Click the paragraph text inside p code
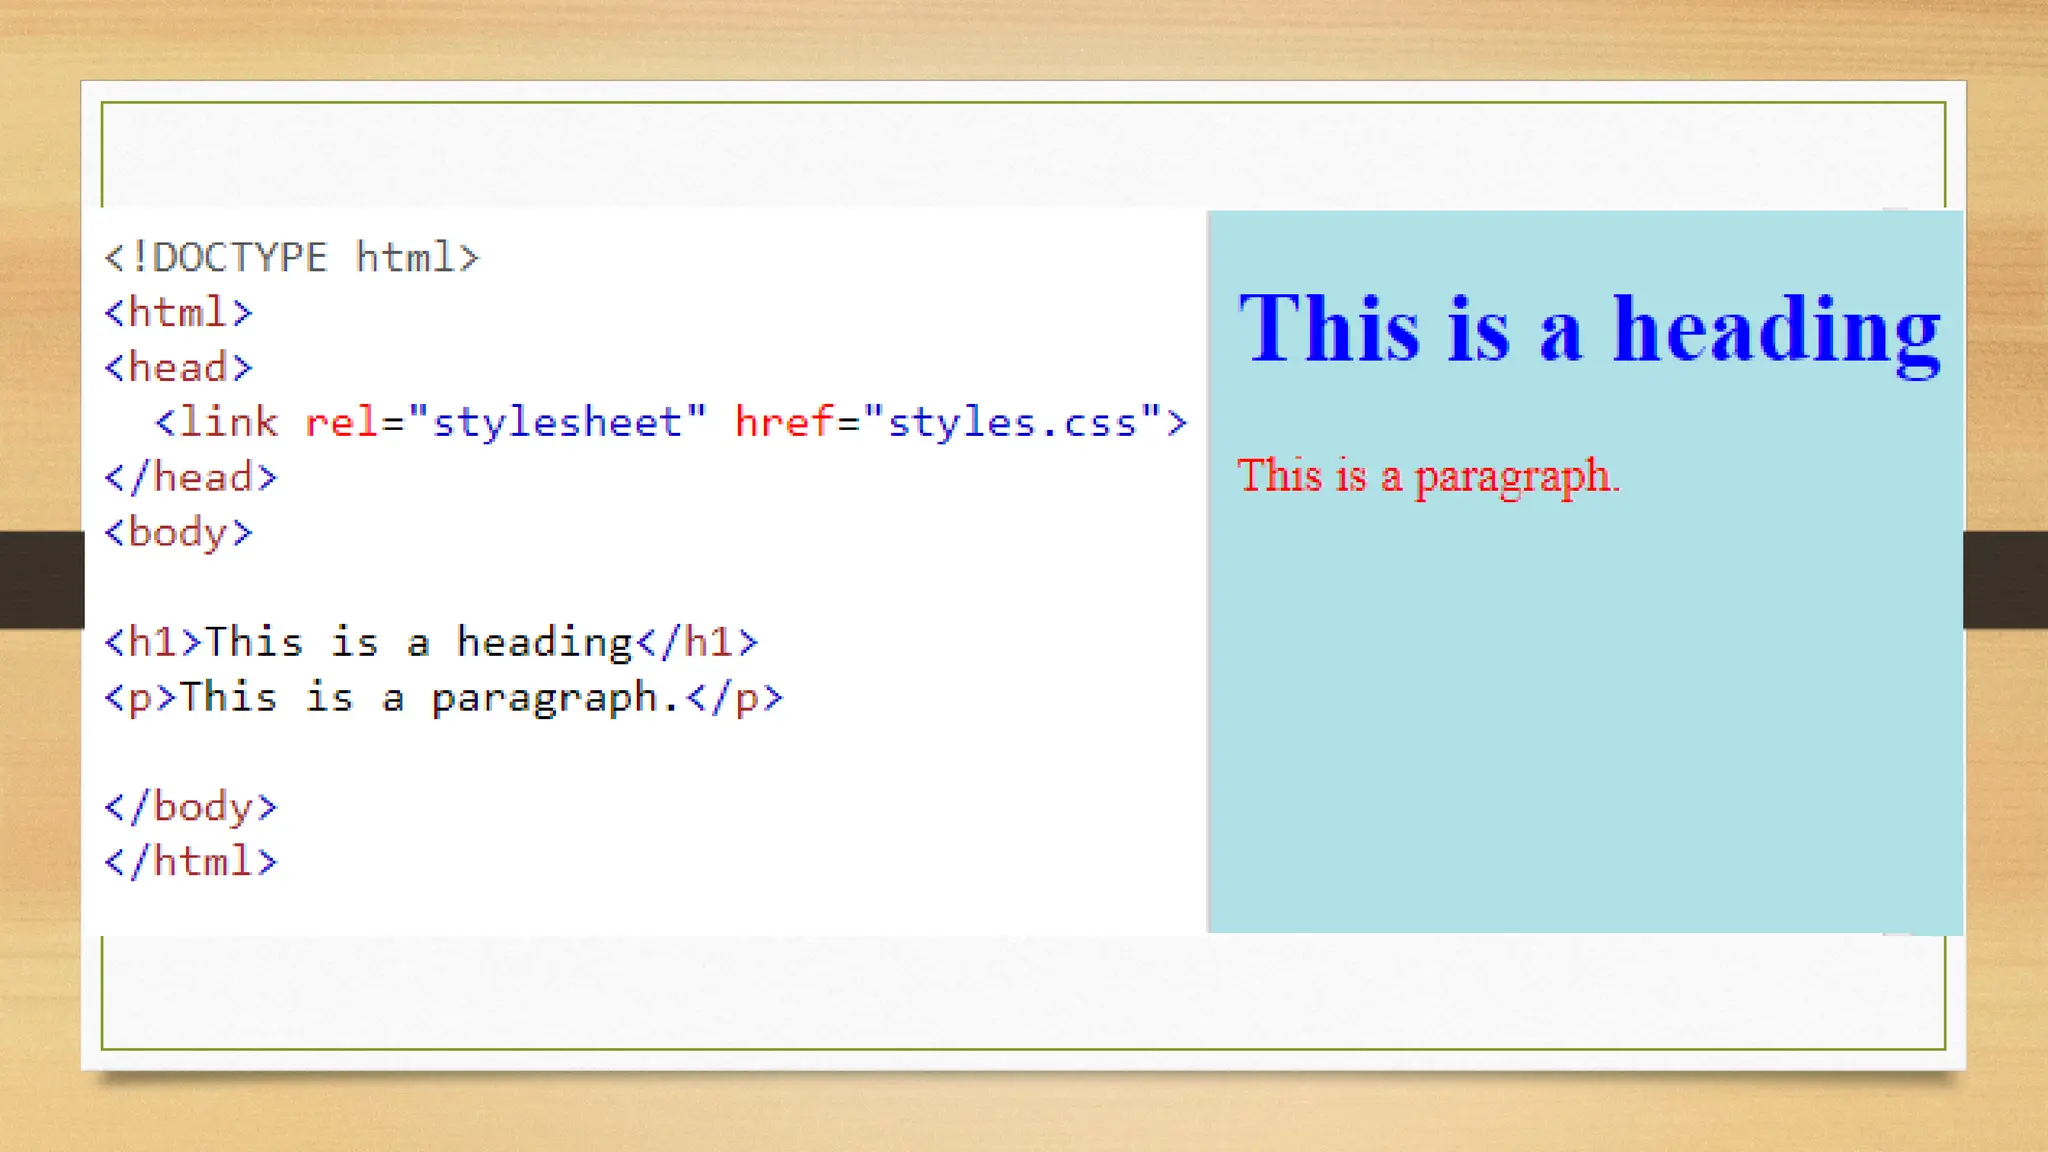The width and height of the screenshot is (2048, 1152). coord(430,697)
